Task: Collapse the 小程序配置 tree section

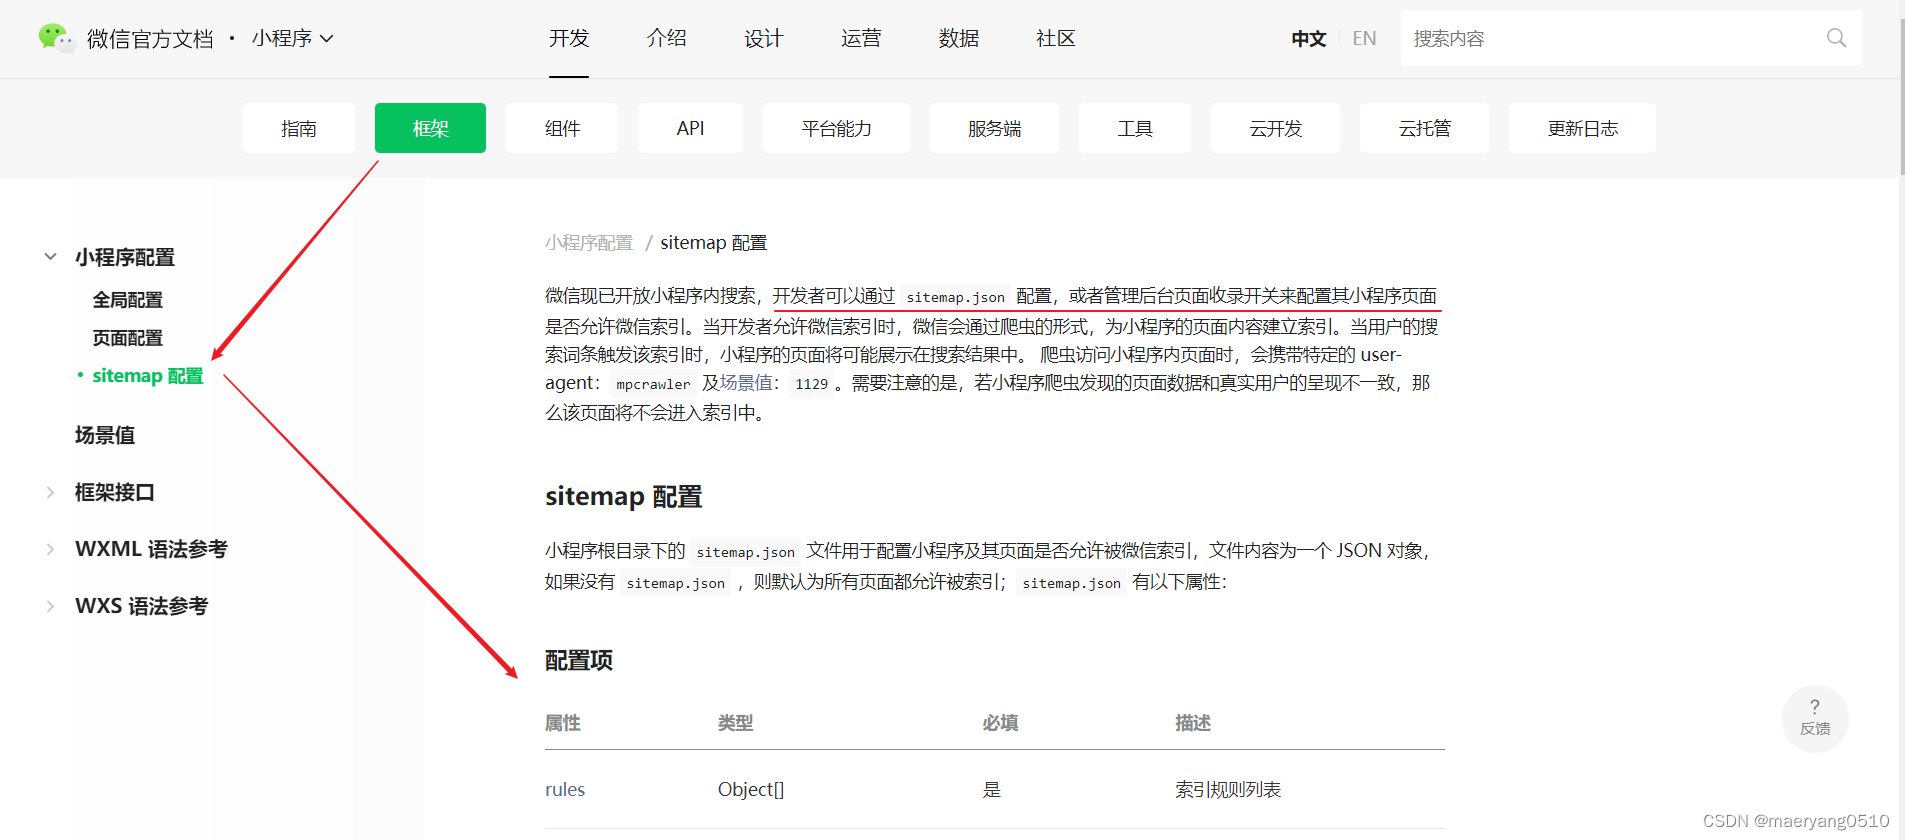Action: [x=50, y=257]
